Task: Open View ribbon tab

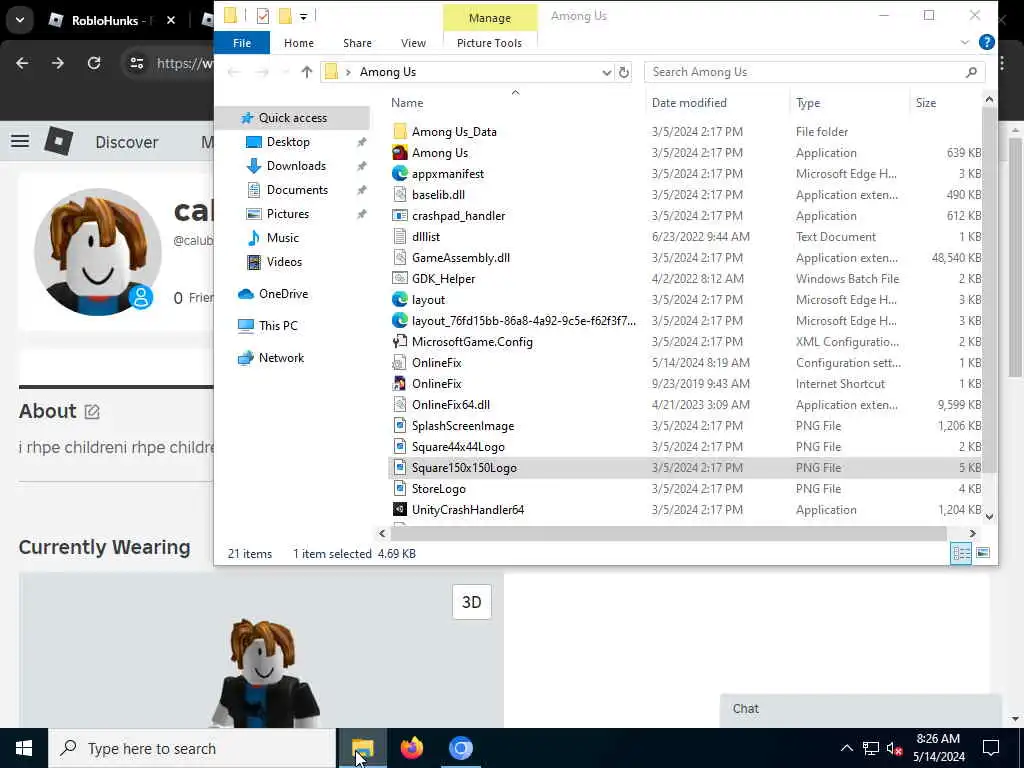Action: tap(413, 43)
